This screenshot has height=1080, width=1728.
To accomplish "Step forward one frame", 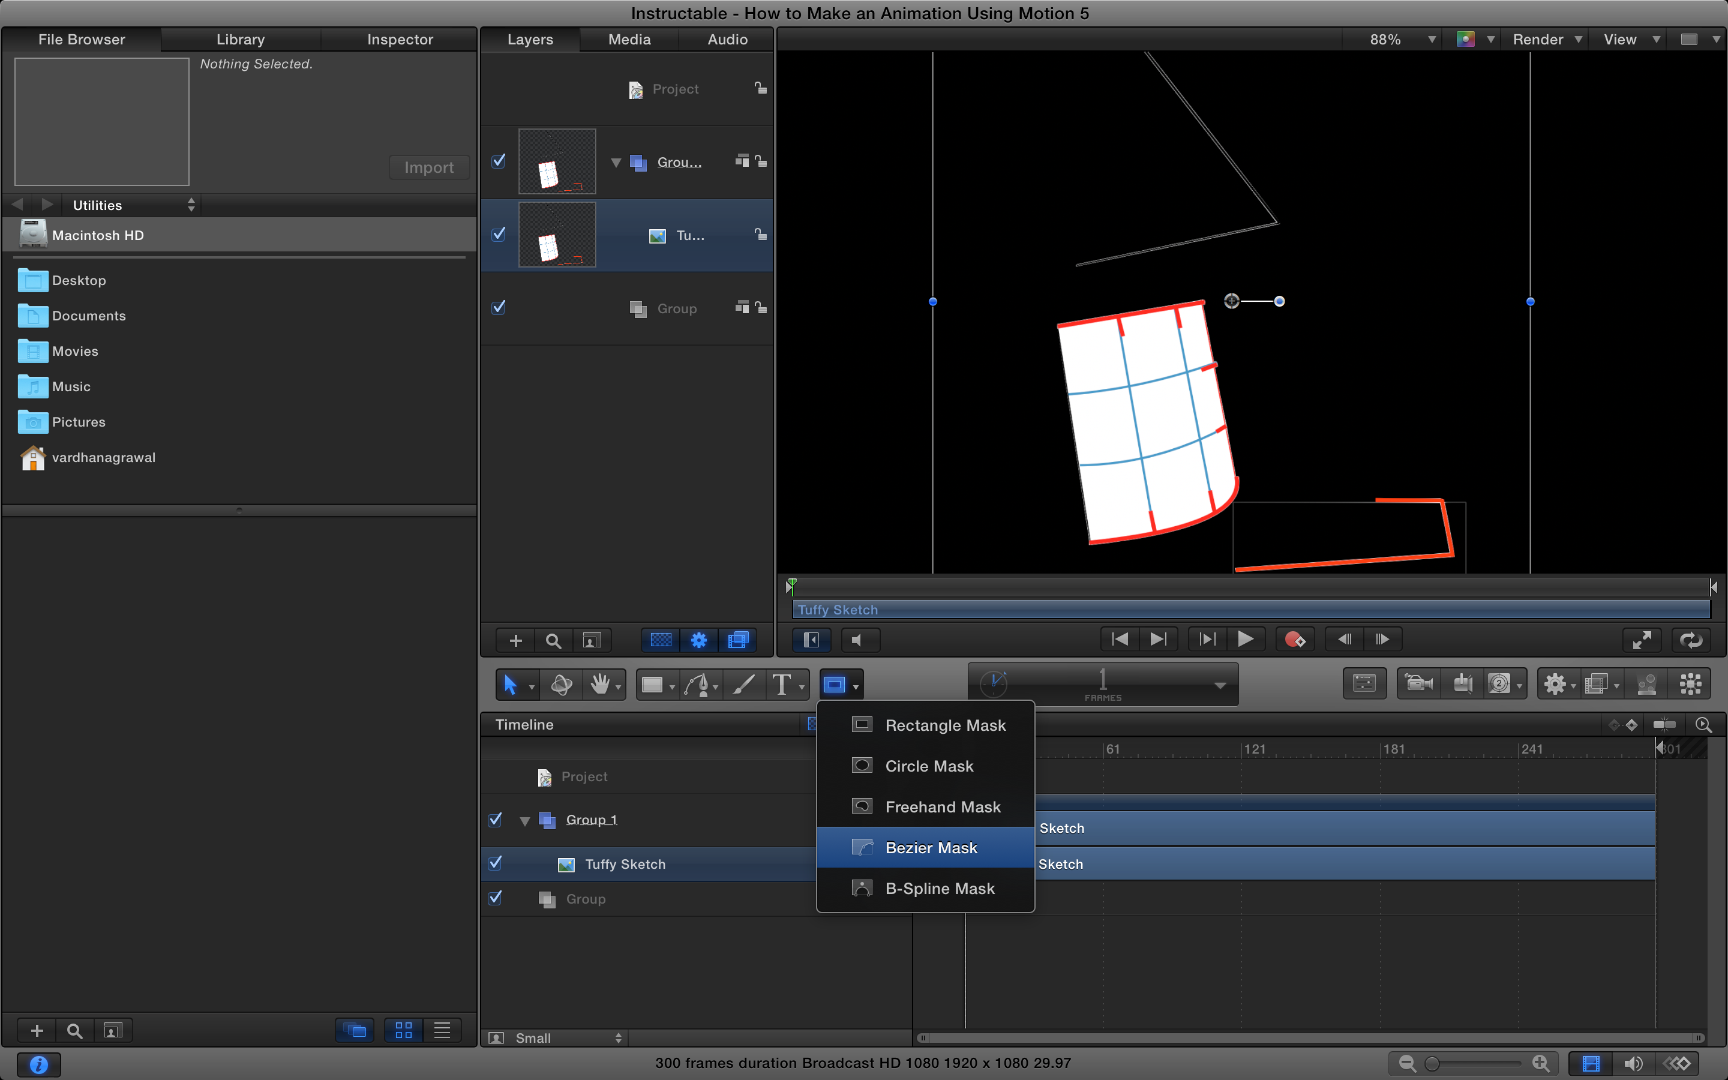I will tap(1382, 639).
